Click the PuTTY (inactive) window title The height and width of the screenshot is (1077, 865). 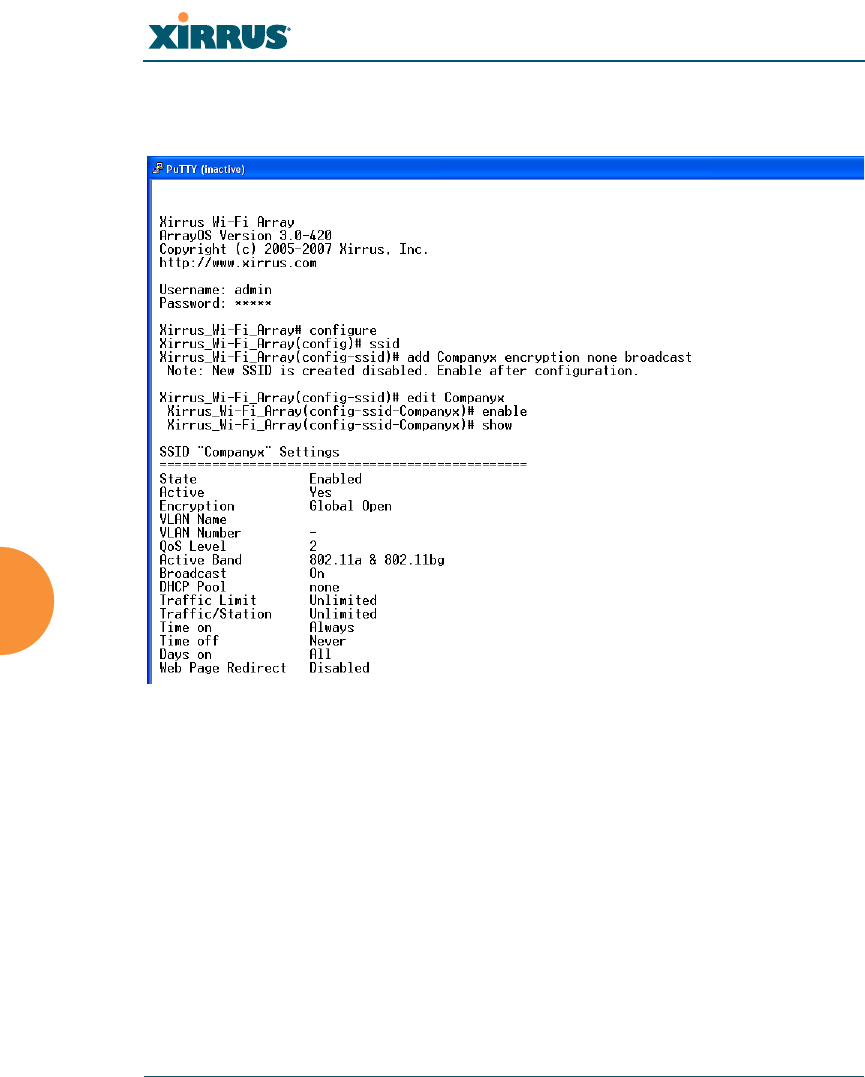(205, 169)
